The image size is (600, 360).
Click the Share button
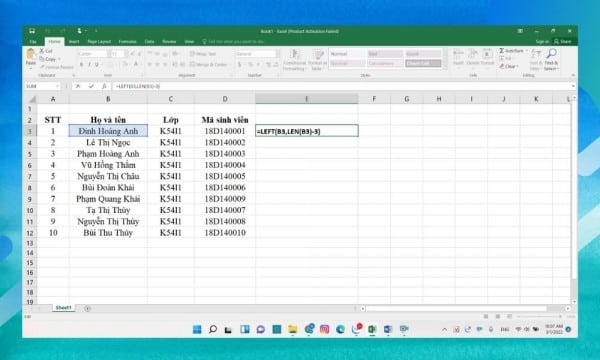(562, 42)
